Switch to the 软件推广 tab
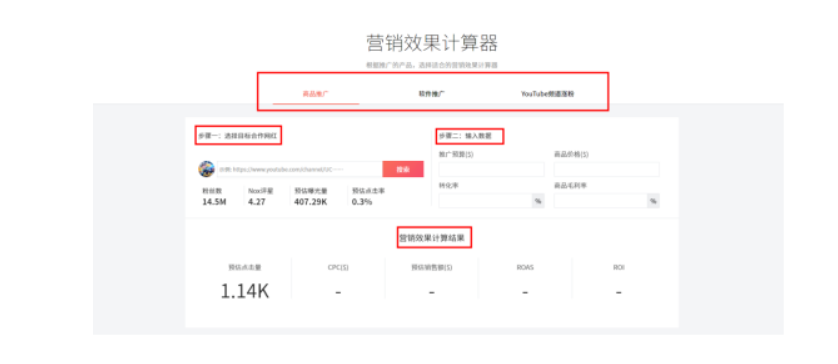 [432, 94]
